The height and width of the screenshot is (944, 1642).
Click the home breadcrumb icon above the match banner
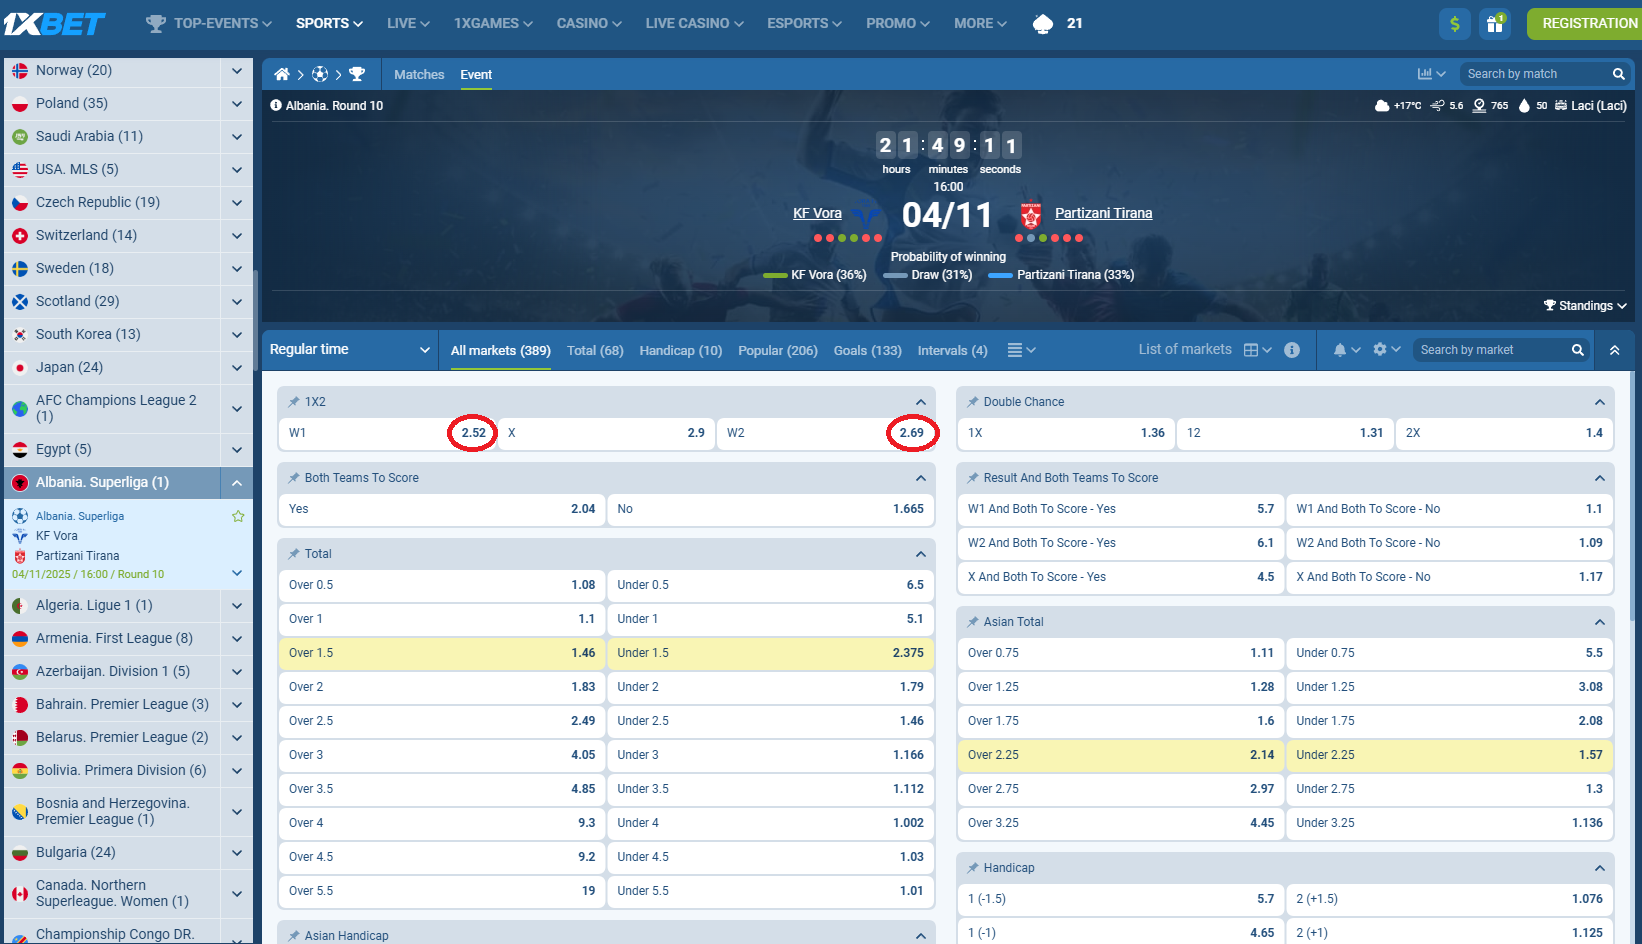[281, 73]
